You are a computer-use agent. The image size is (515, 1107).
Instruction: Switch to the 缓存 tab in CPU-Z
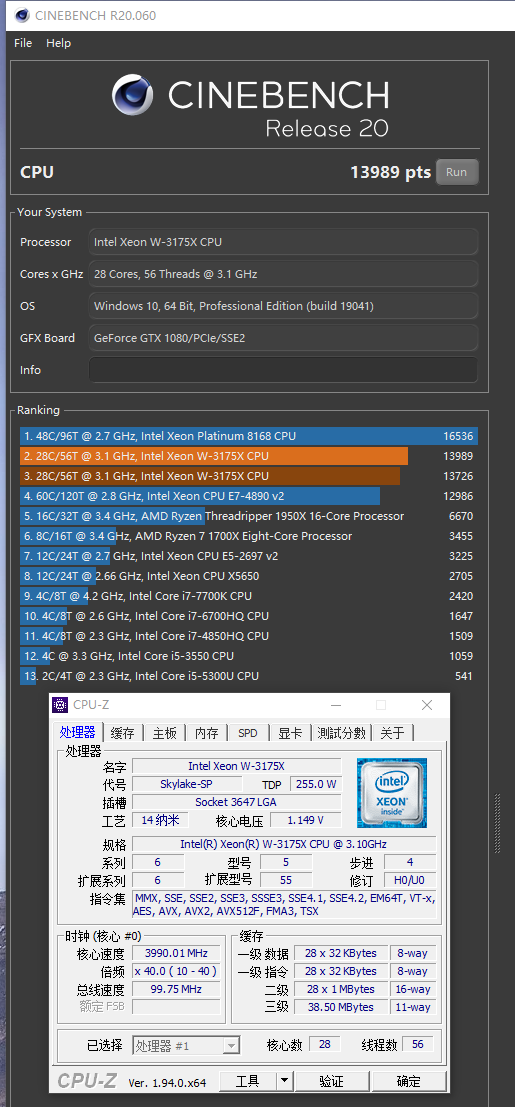[123, 733]
